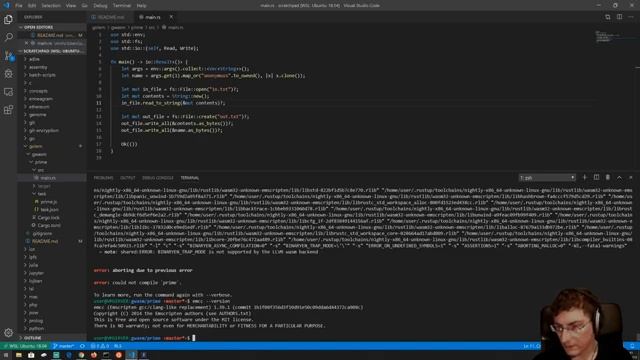Image resolution: width=640 pixels, height=360 pixels.
Task: Click the terminal command prompt line
Action: coord(144,338)
